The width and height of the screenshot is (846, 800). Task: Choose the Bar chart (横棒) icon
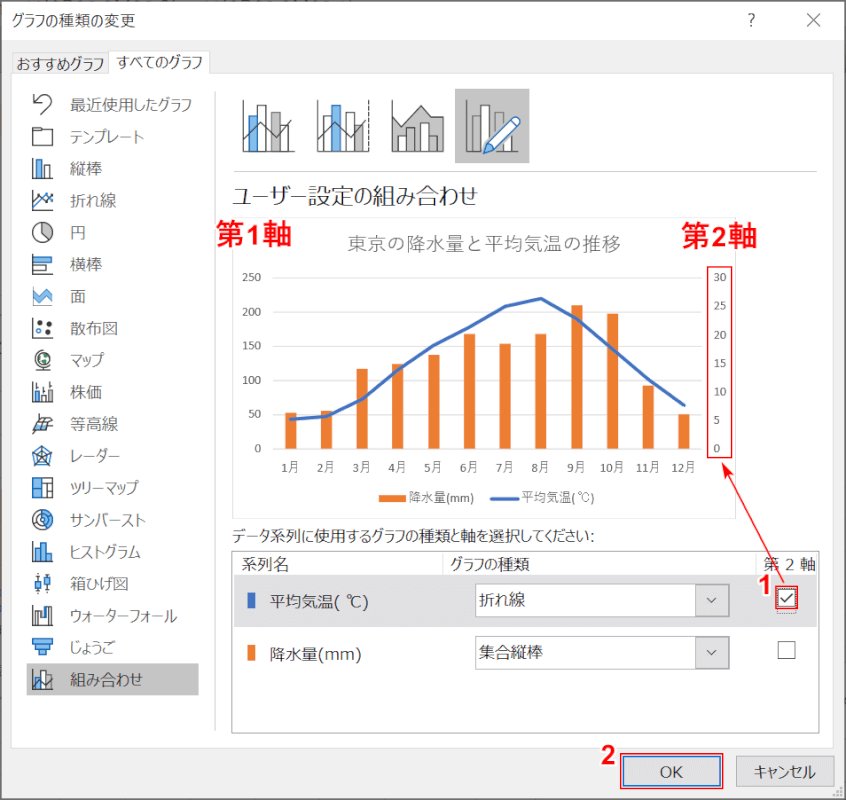42,264
